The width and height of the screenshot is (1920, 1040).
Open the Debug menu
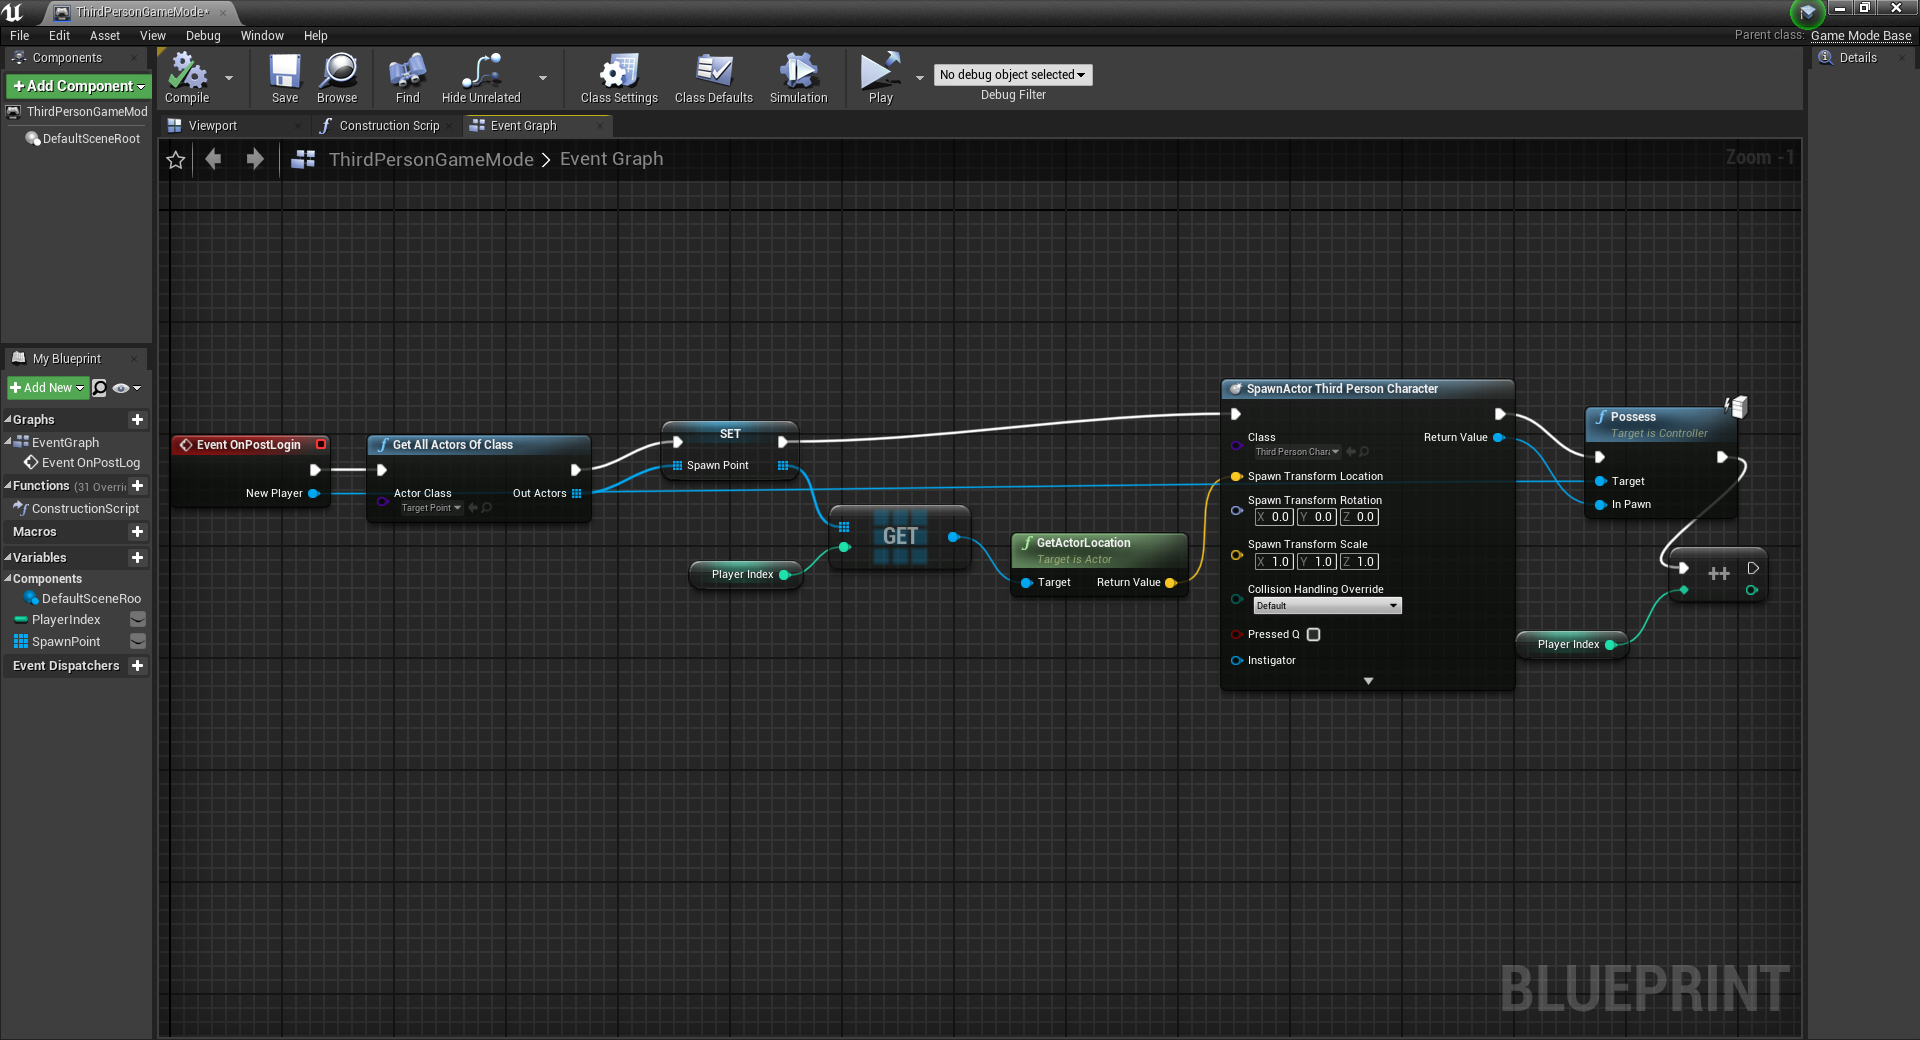pyautogui.click(x=203, y=36)
